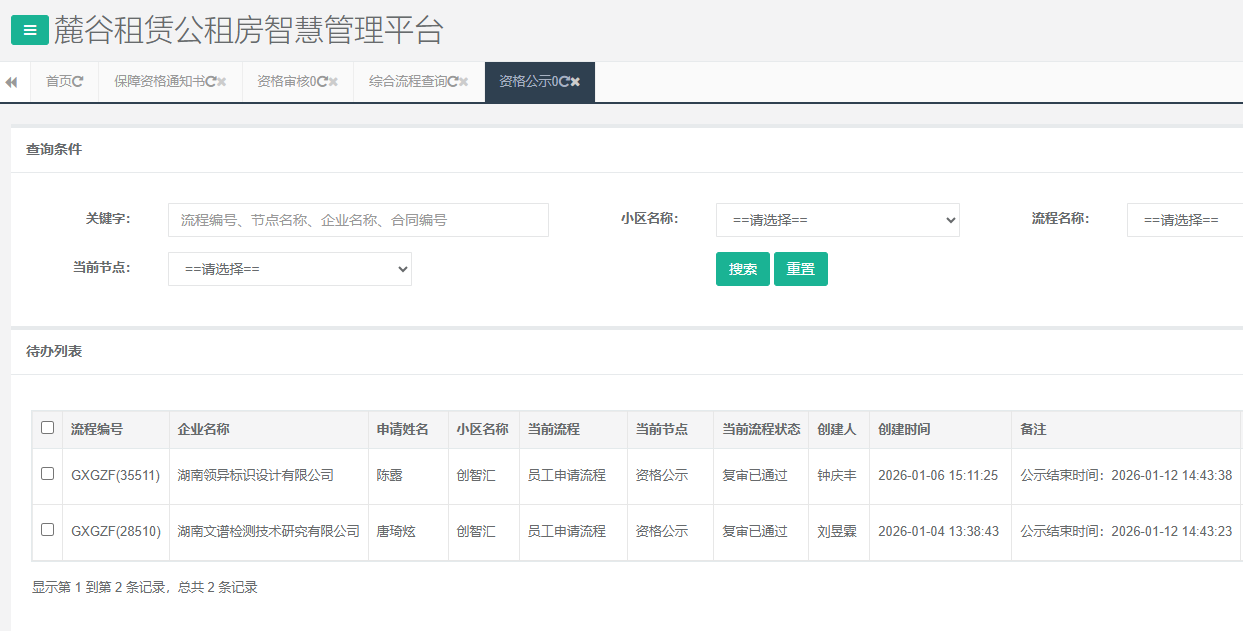Refresh the 首页 tab via its reload icon
1243x631 pixels.
click(78, 82)
